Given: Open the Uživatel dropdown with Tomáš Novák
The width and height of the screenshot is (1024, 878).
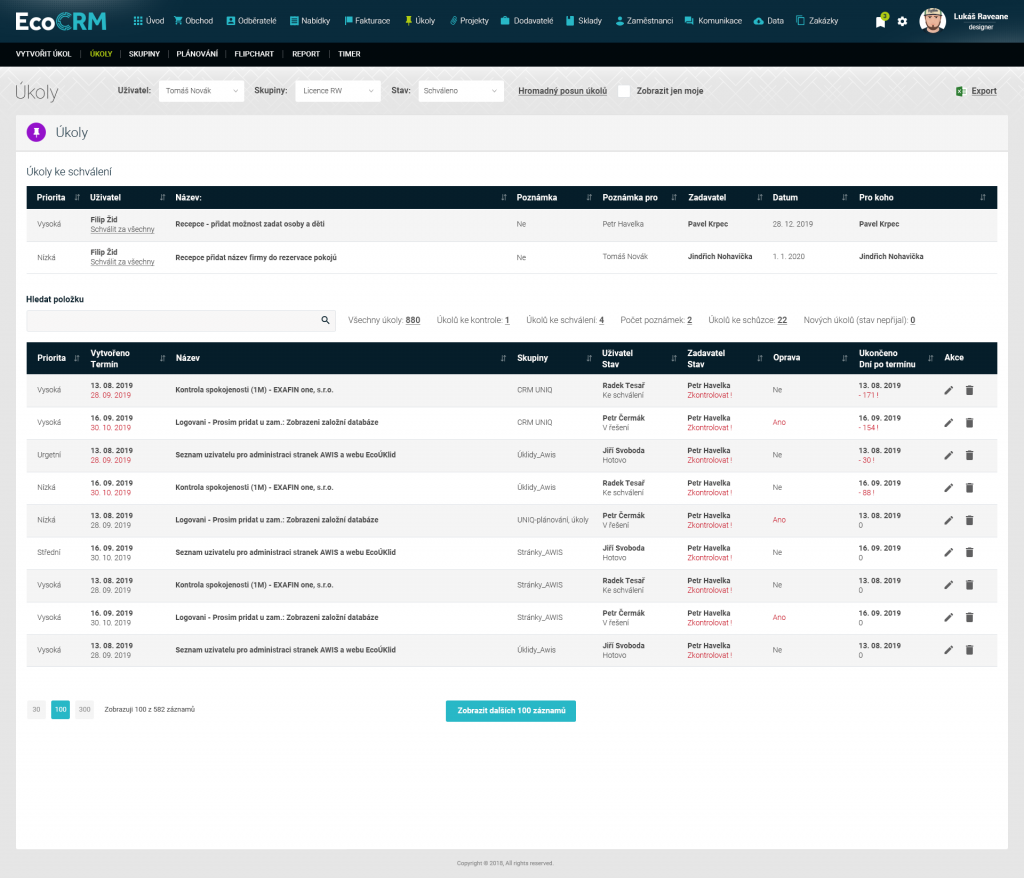Looking at the screenshot, I should 201,91.
